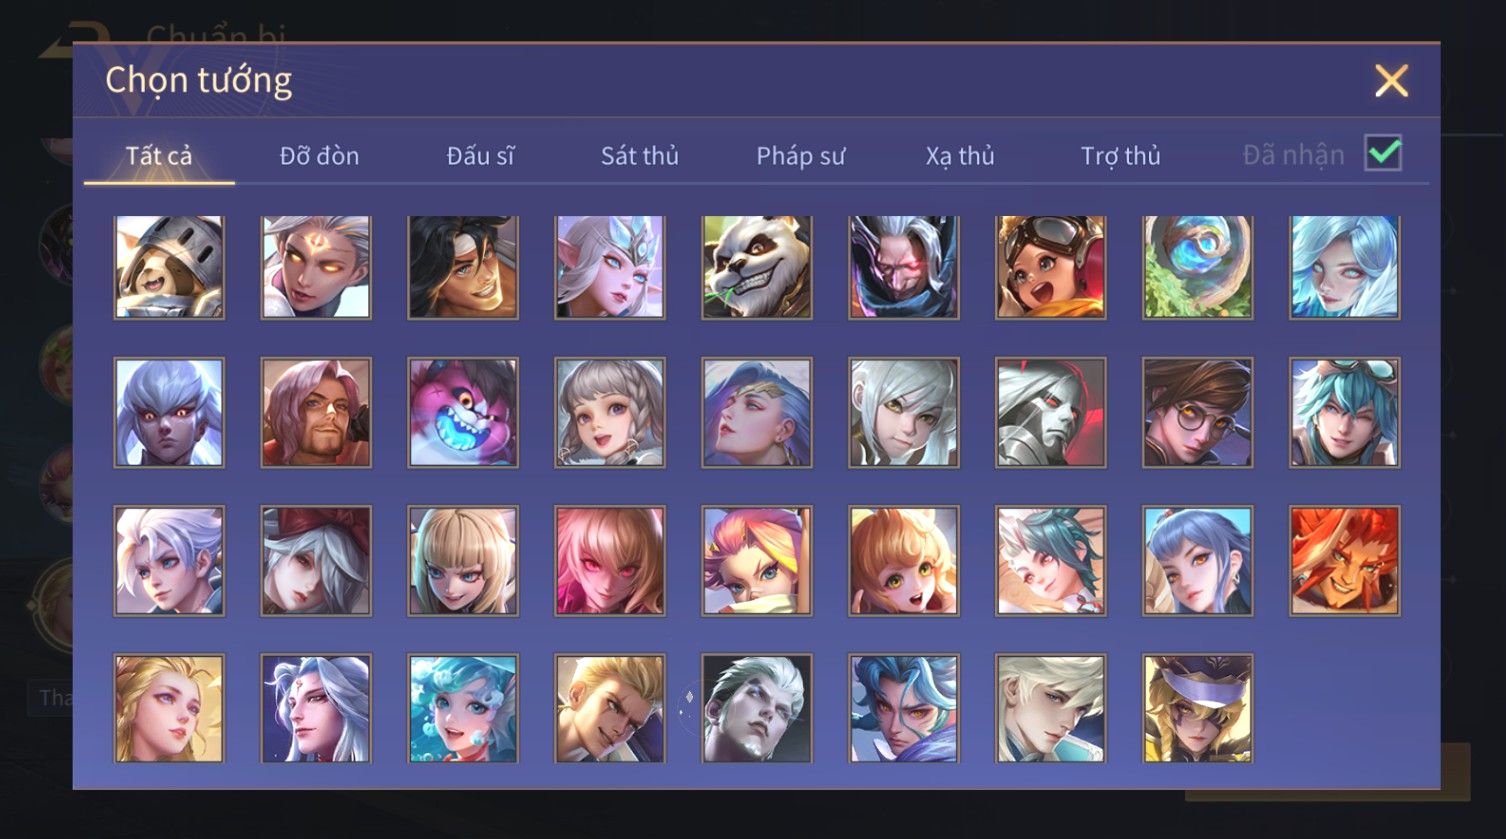Pick the pink grinning cat monster hero
This screenshot has height=839, width=1506.
[x=463, y=413]
